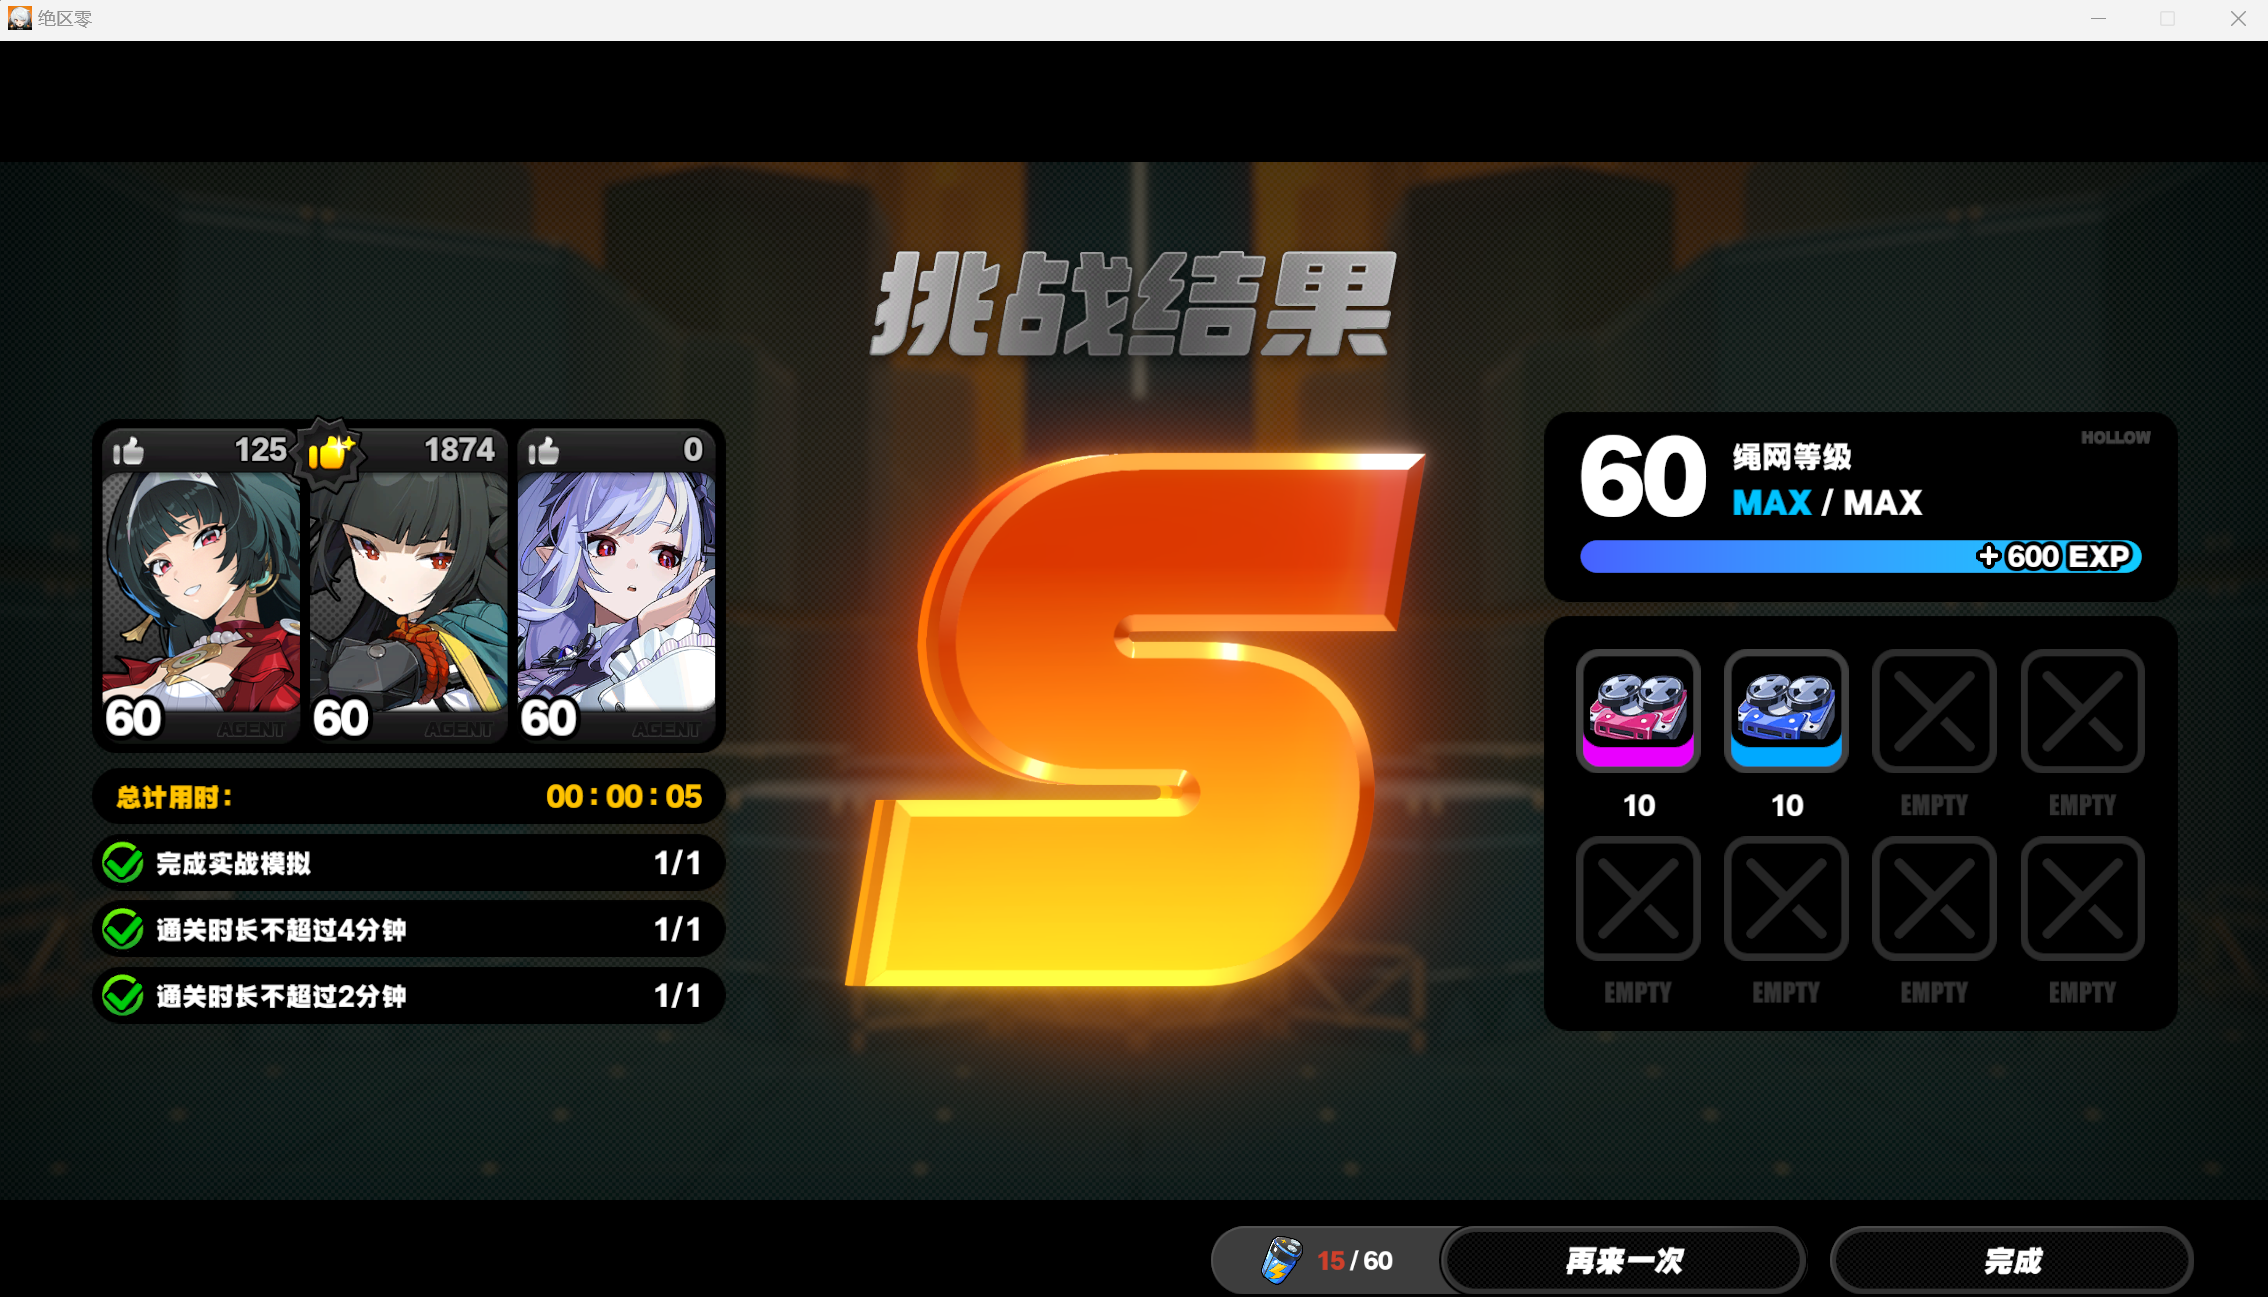Viewport: 2268px width, 1297px height.
Task: Open the black-haired agent portrait
Action: tap(408, 590)
